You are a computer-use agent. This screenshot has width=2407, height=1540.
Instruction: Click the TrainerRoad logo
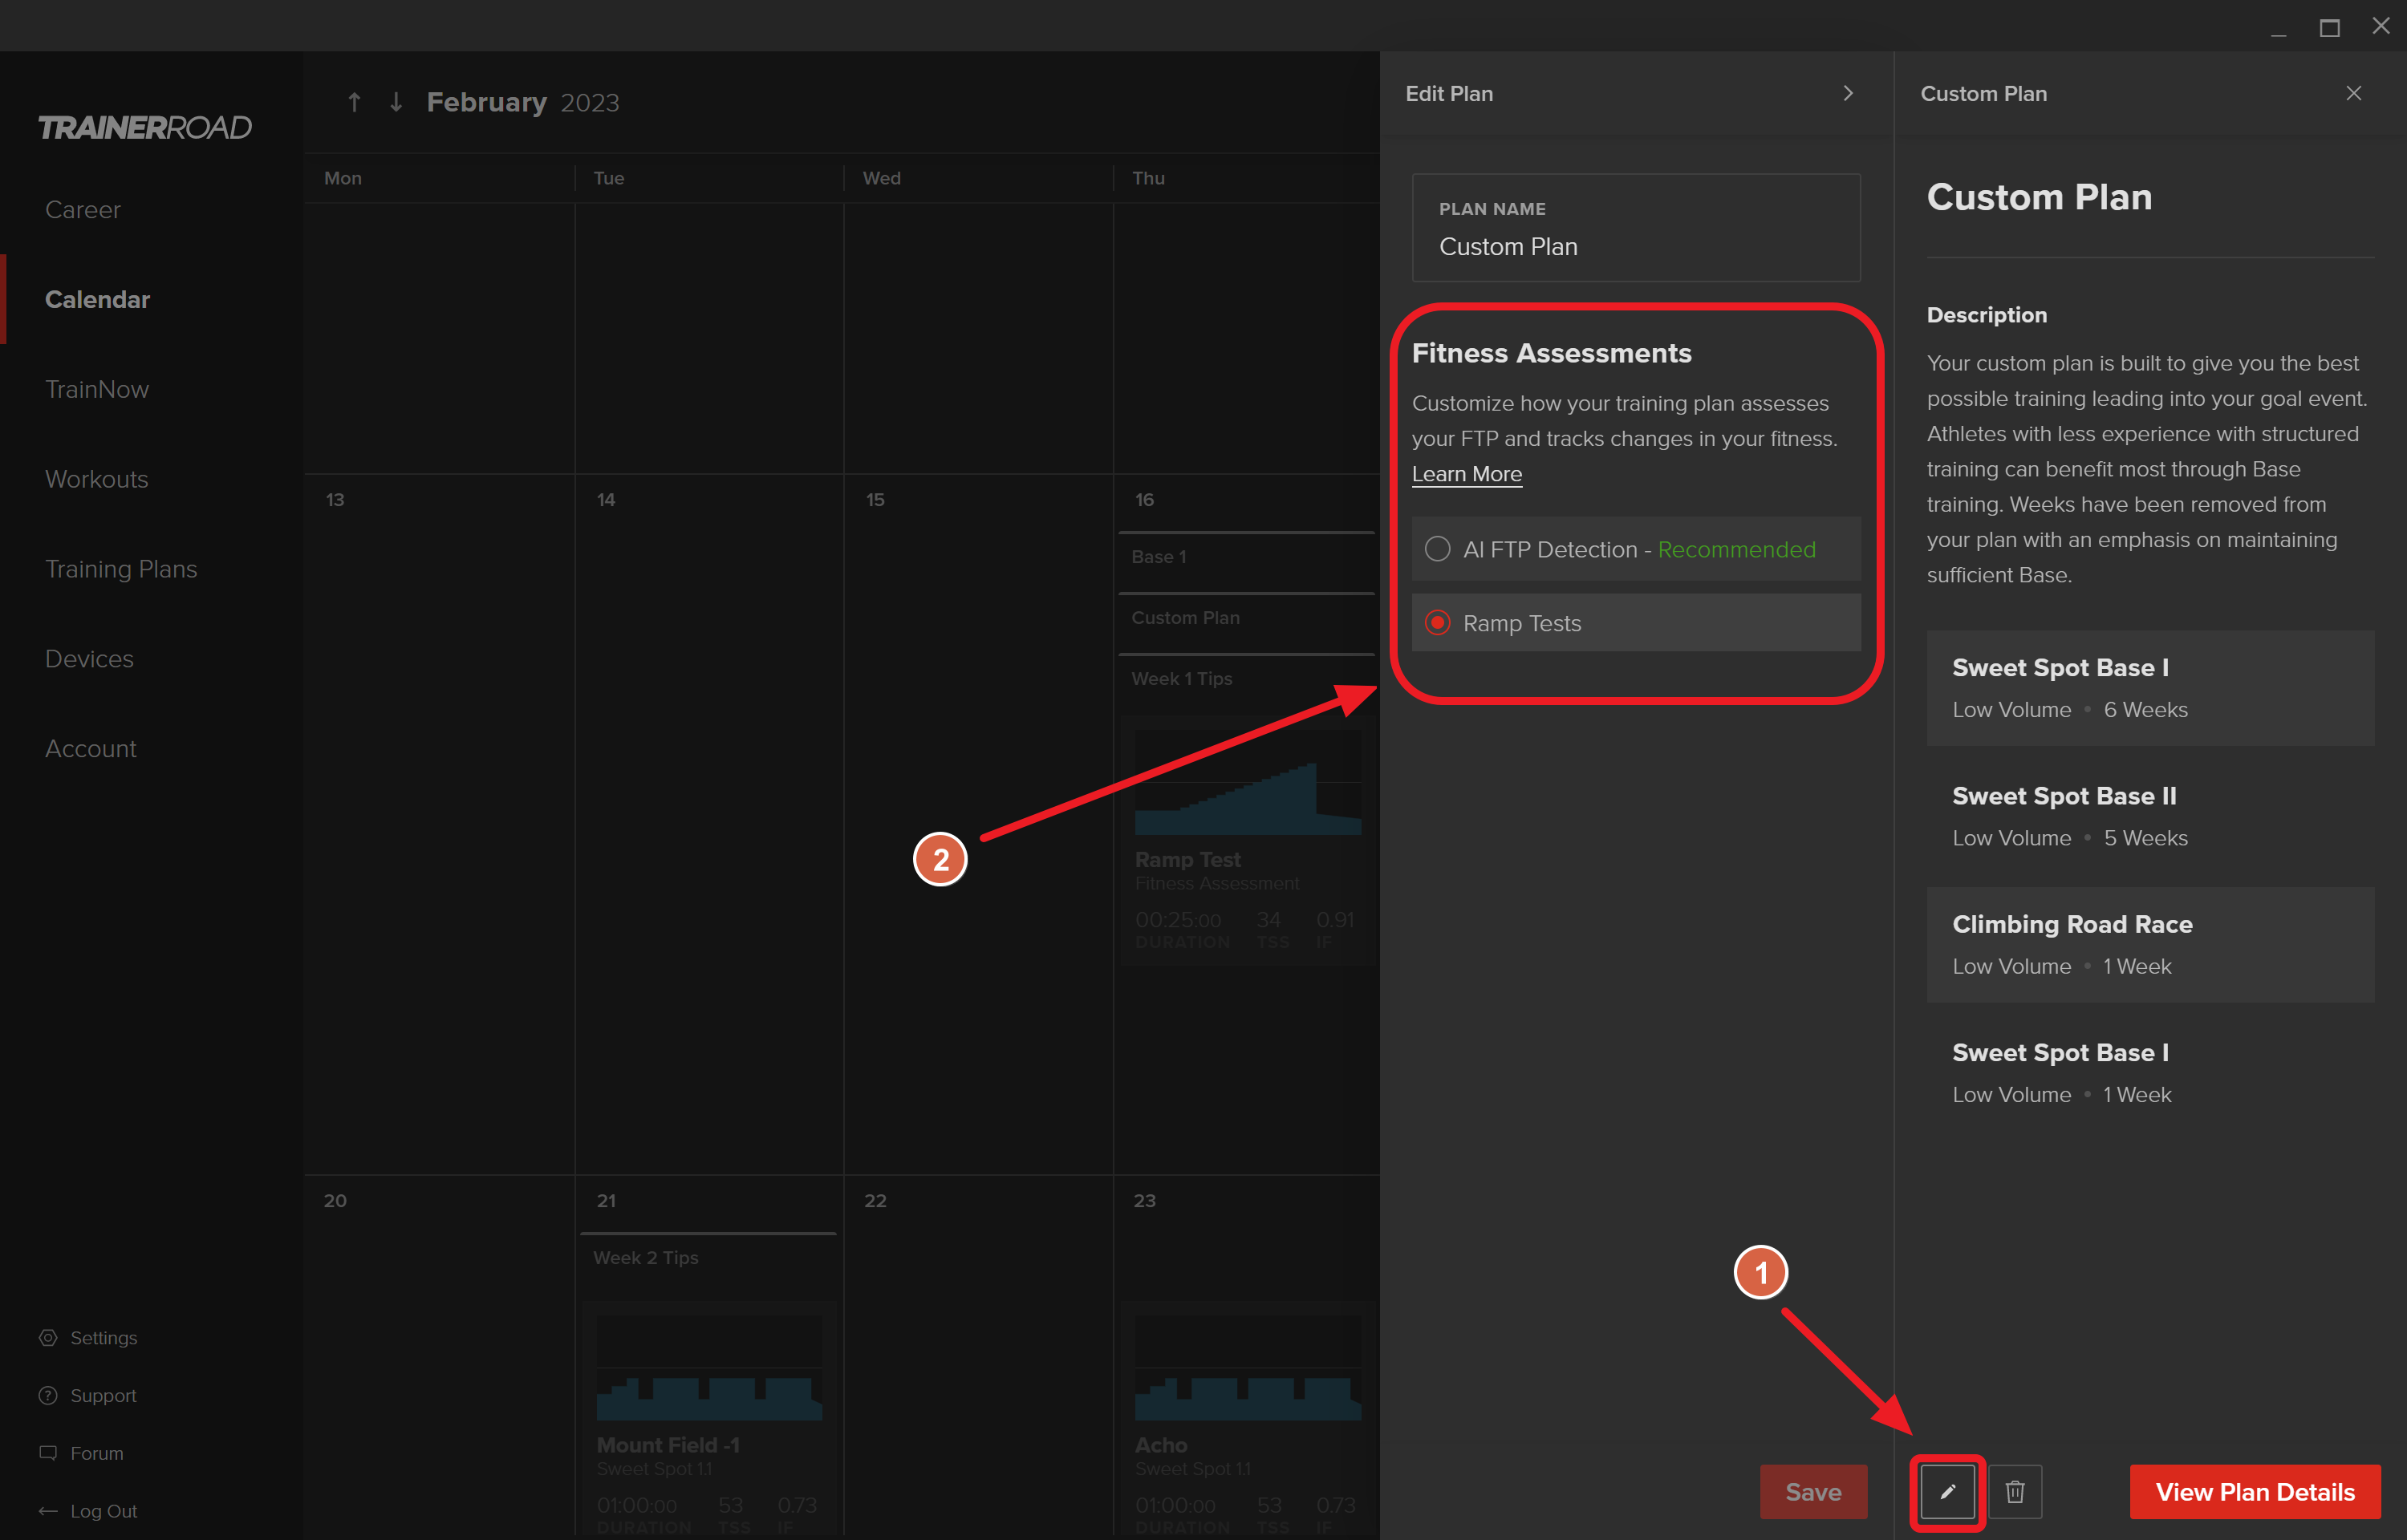pyautogui.click(x=145, y=128)
